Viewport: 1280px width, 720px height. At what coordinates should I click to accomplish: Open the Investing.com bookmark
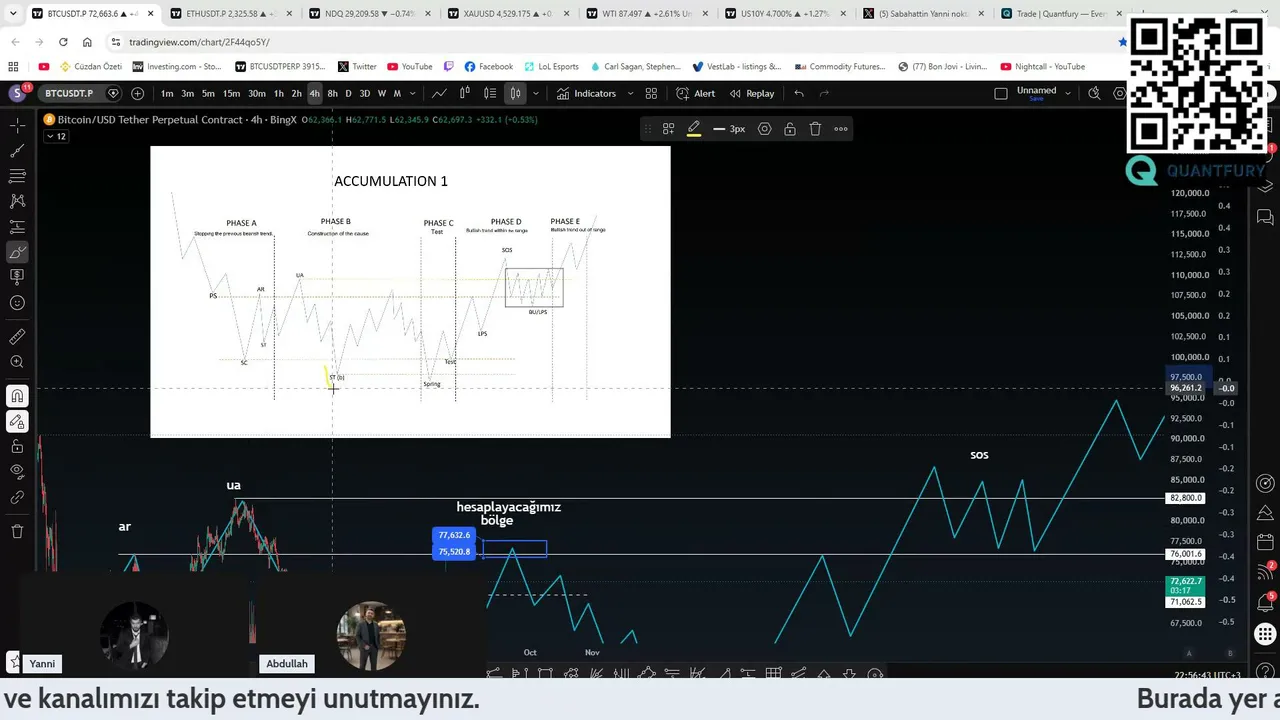click(175, 67)
